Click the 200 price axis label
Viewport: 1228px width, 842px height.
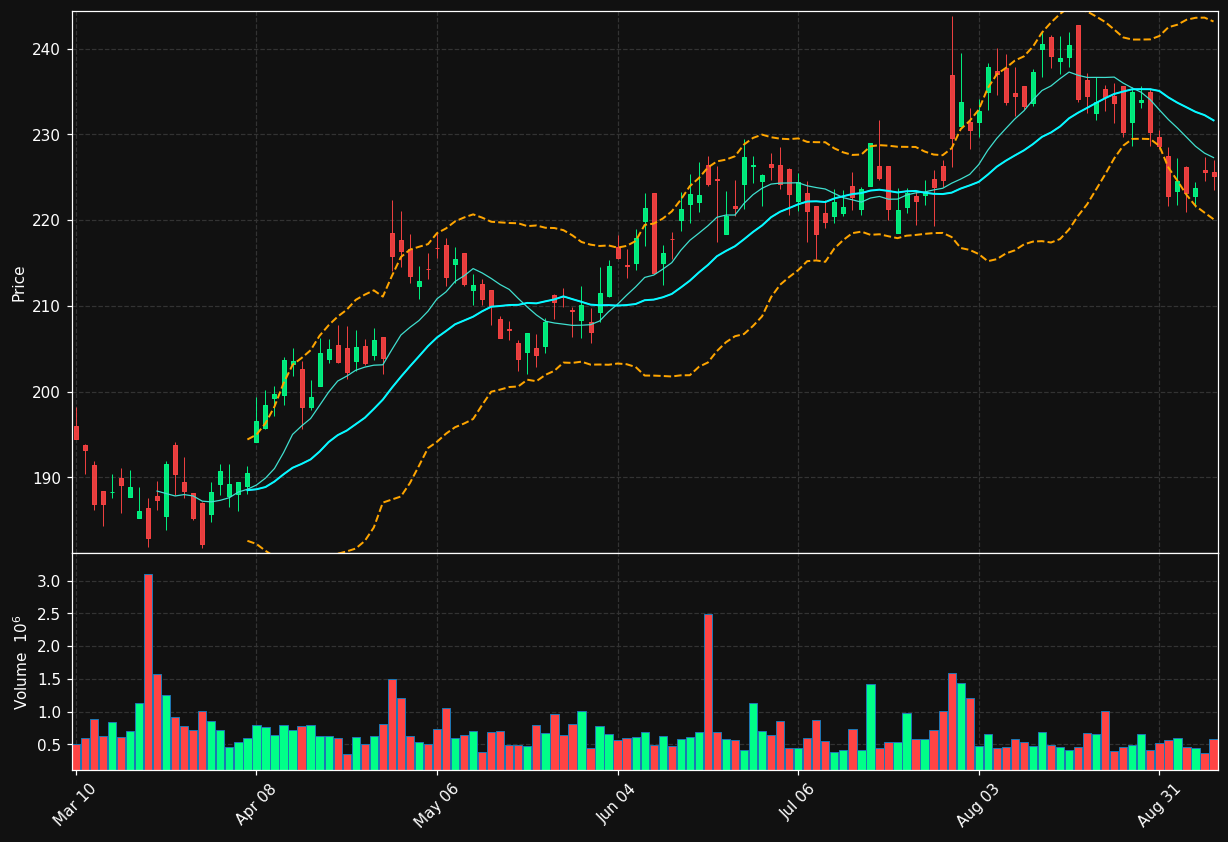point(48,392)
